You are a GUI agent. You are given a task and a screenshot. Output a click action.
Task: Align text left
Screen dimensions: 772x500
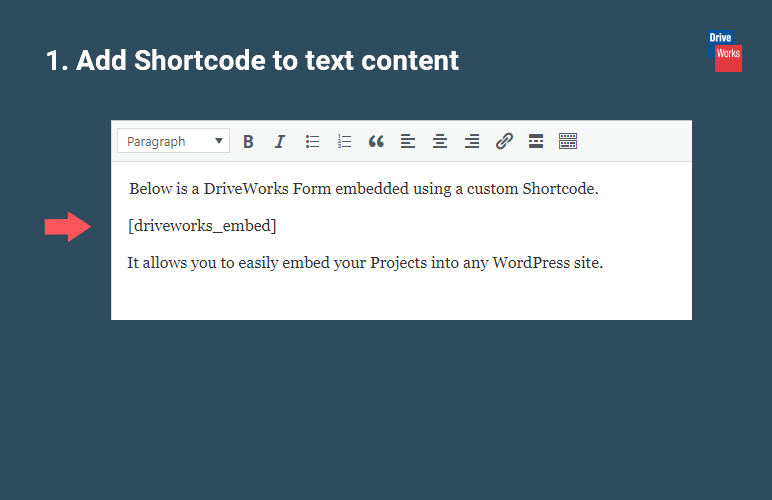pos(408,142)
